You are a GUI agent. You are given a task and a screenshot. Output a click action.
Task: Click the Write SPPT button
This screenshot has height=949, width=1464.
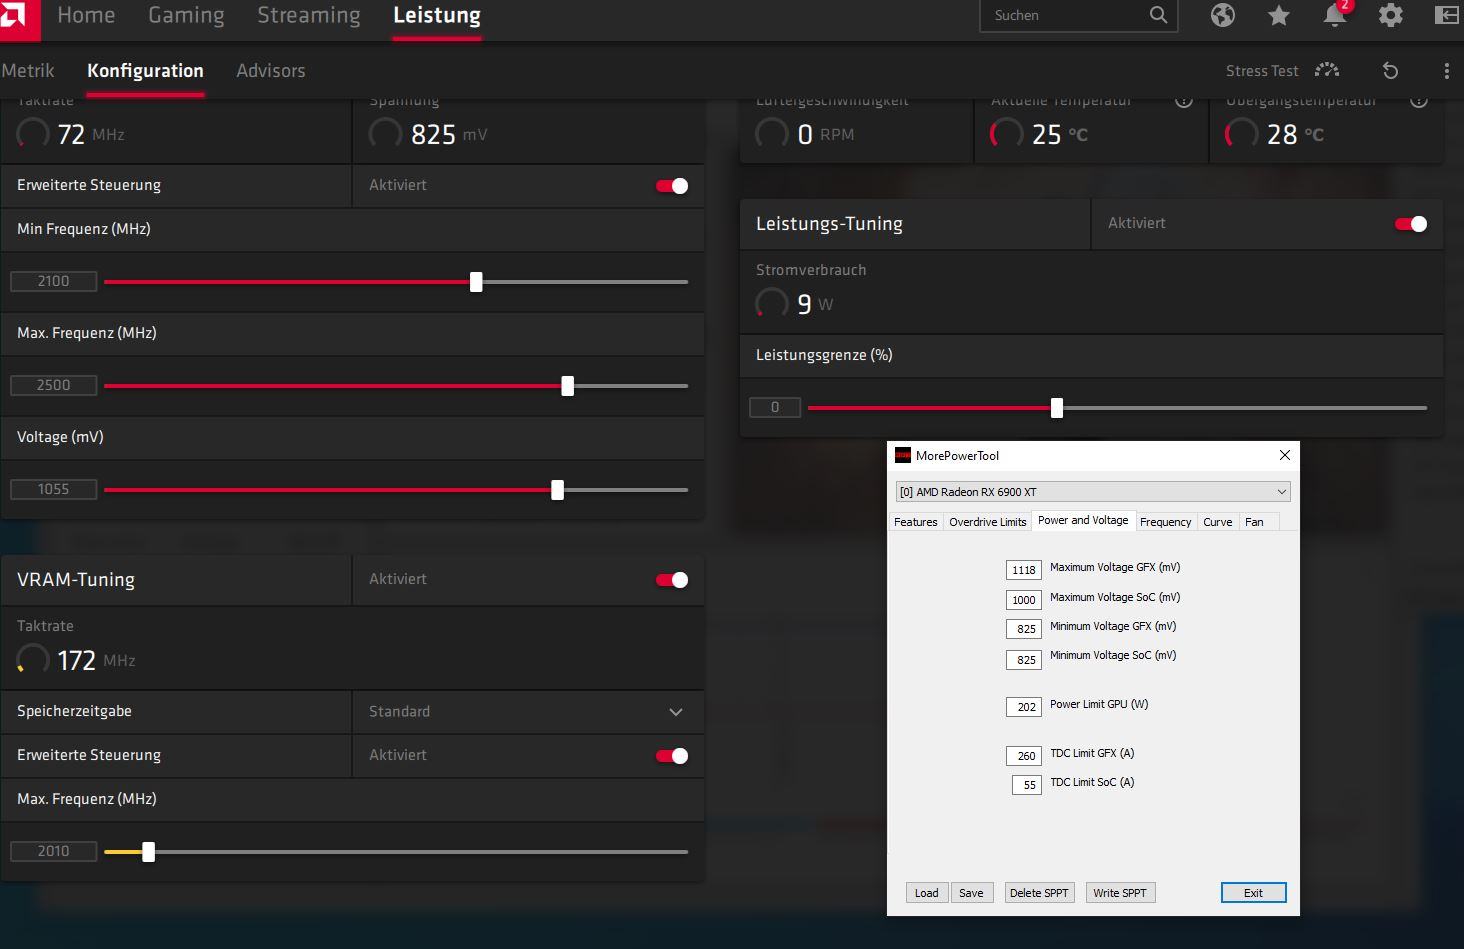coord(1120,893)
